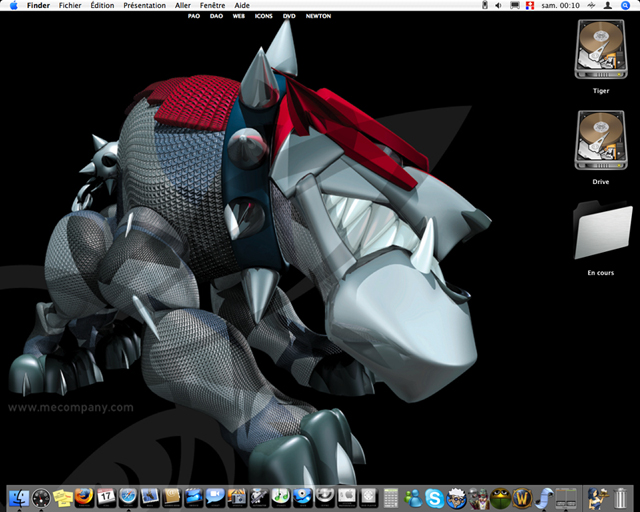This screenshot has height=512, width=640.
Task: Open the user silhouette switching menu
Action: pos(608,5)
